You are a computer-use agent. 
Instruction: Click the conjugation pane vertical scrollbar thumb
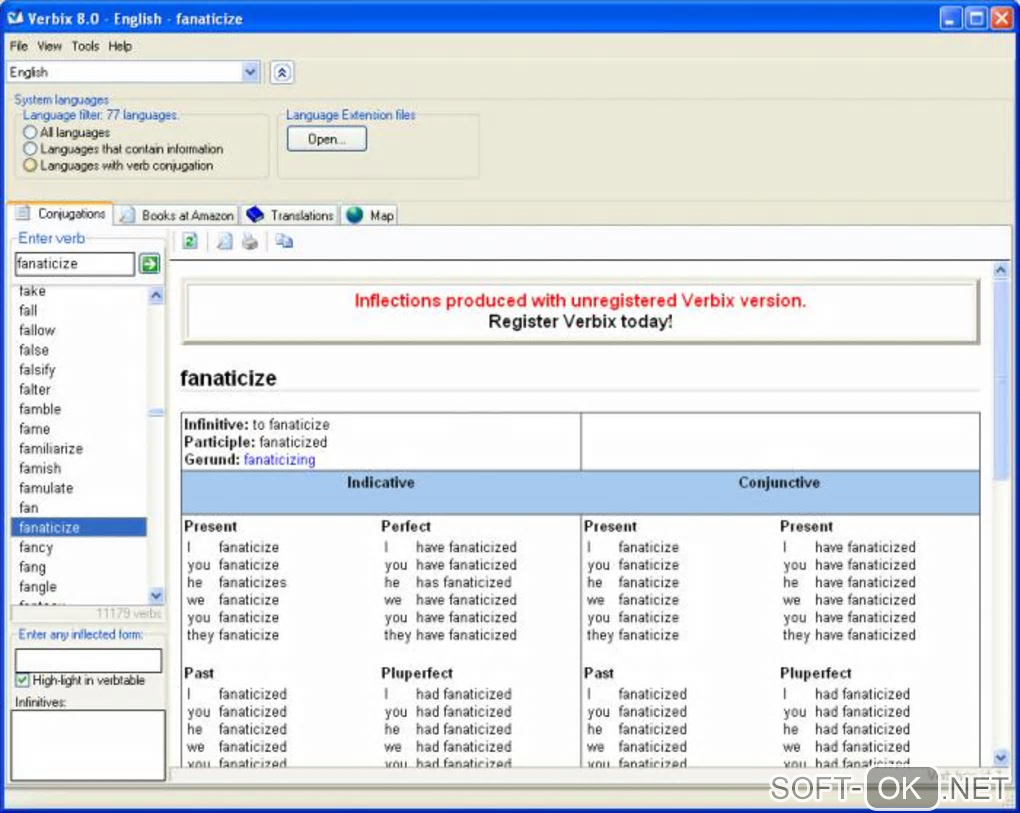(x=1001, y=380)
